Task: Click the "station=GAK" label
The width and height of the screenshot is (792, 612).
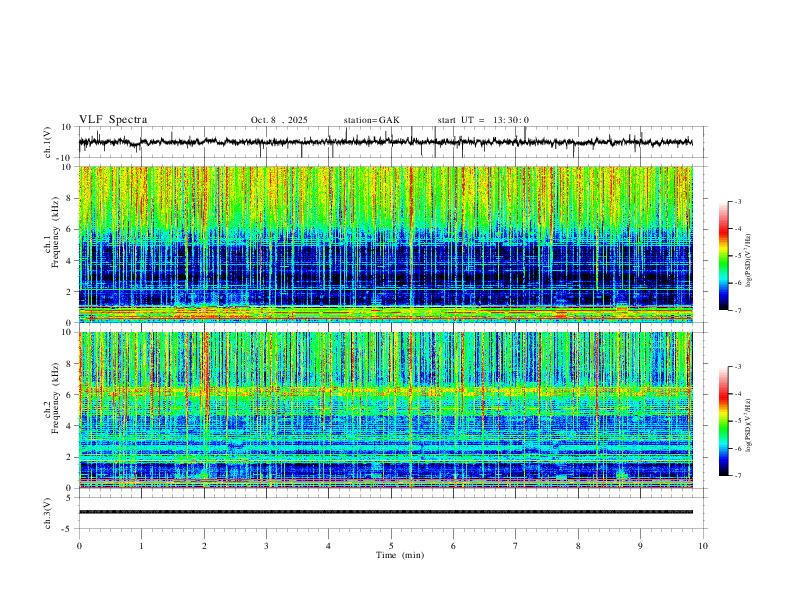Action: (371, 120)
